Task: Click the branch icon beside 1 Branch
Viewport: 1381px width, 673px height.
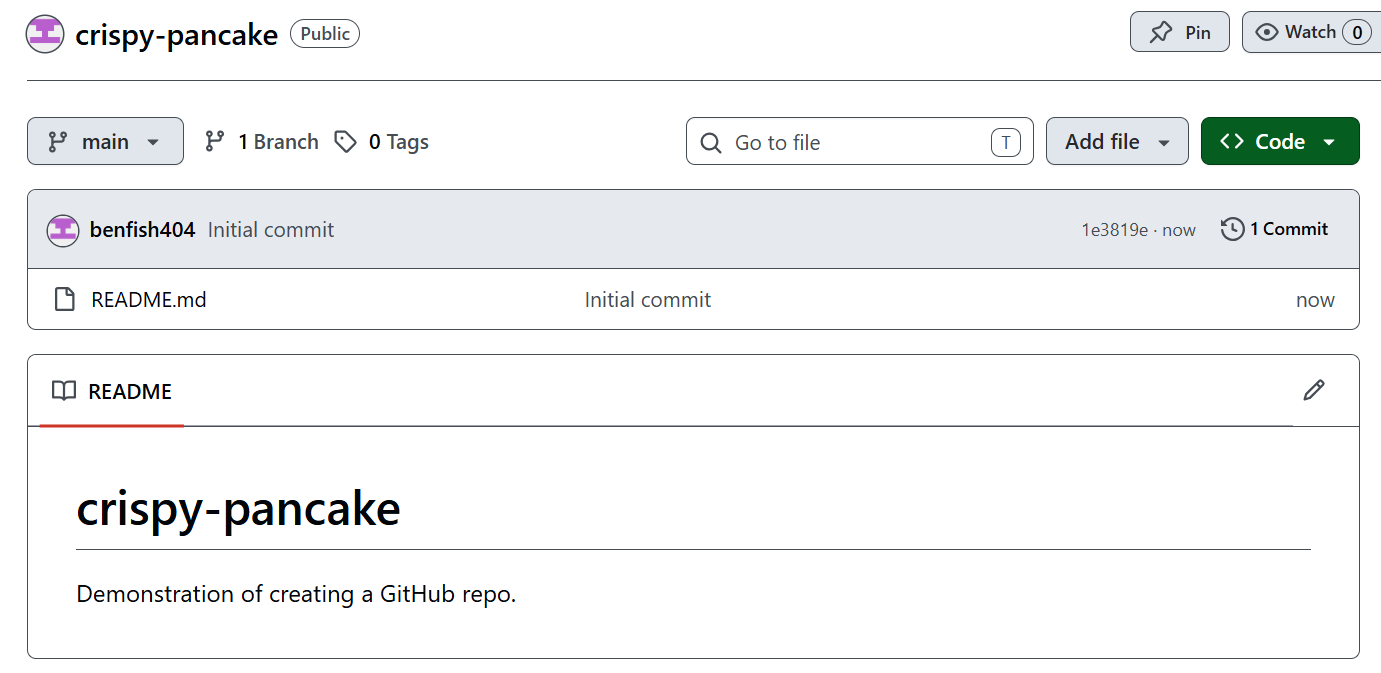Action: pyautogui.click(x=214, y=142)
